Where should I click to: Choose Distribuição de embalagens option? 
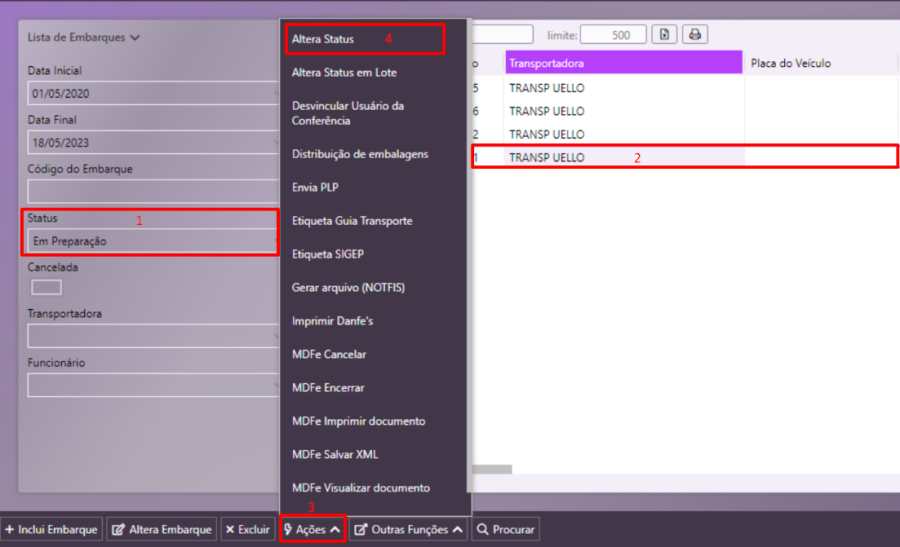coord(360,154)
